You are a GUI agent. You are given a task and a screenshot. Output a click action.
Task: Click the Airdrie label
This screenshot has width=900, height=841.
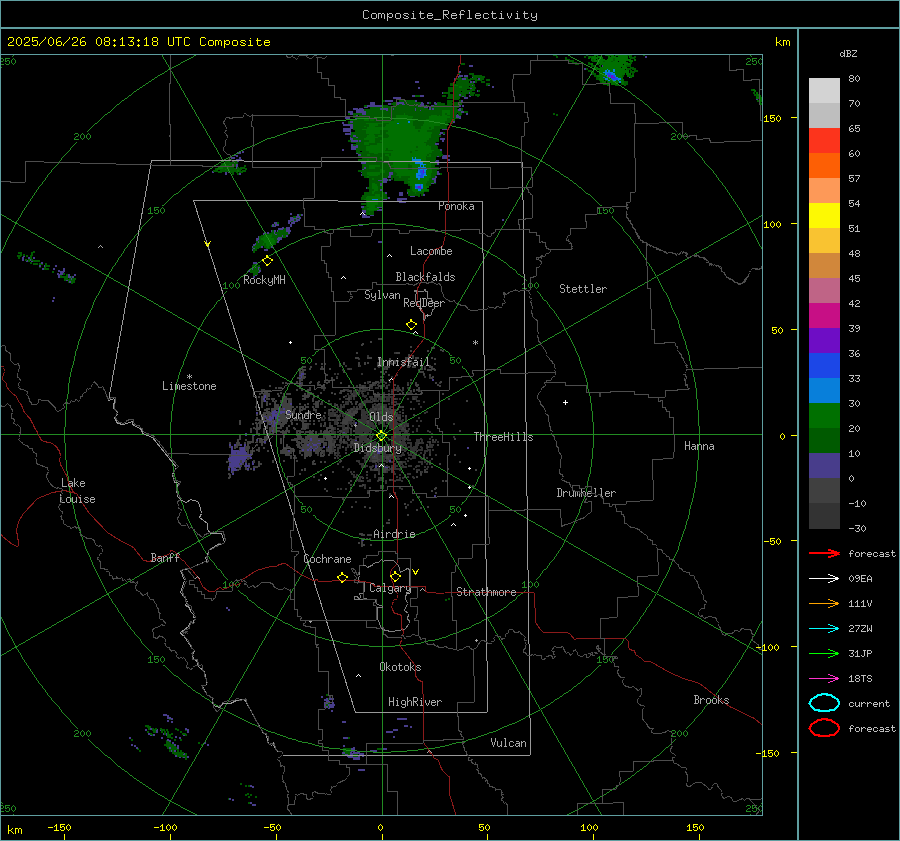394,534
